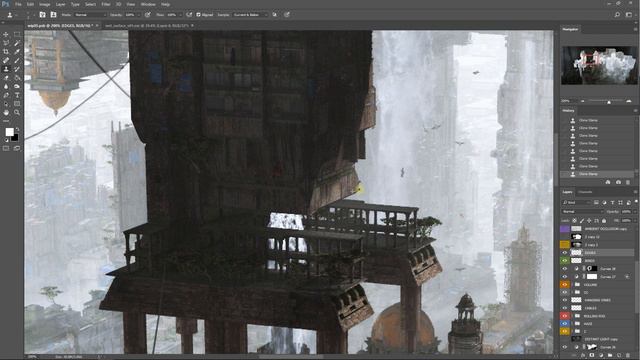Select the Eraser tool
The image size is (640, 360).
click(x=6, y=78)
